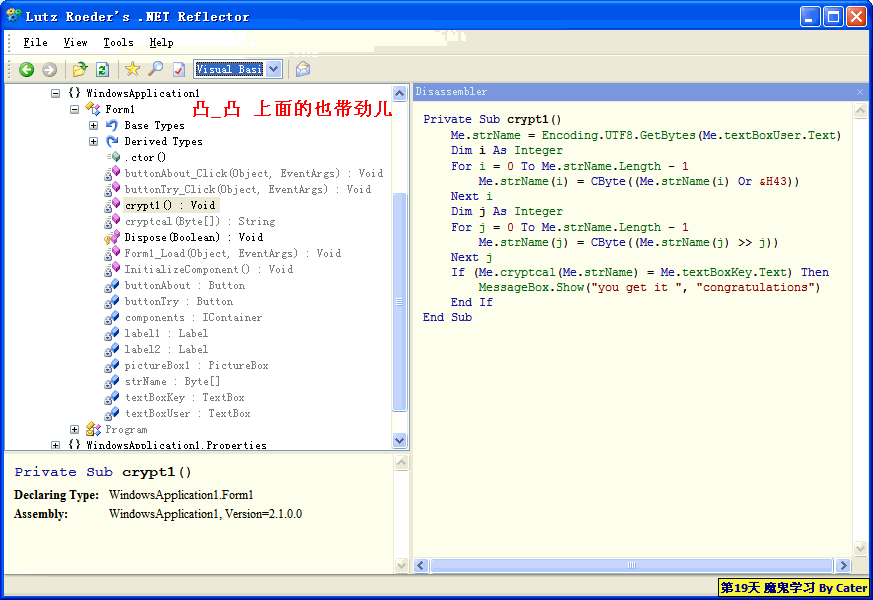Click the strName field icon
873x600 pixels.
point(112,381)
